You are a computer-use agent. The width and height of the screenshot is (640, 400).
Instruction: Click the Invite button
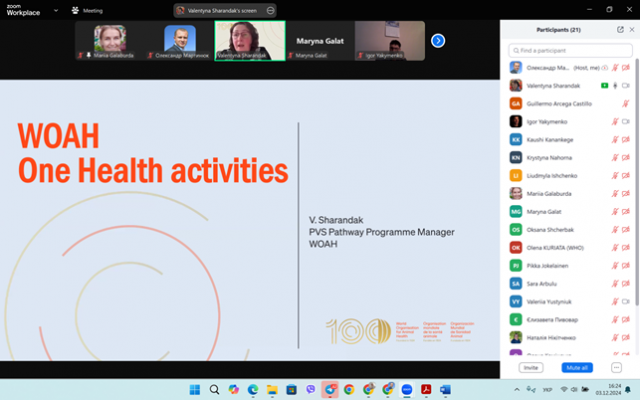click(531, 368)
